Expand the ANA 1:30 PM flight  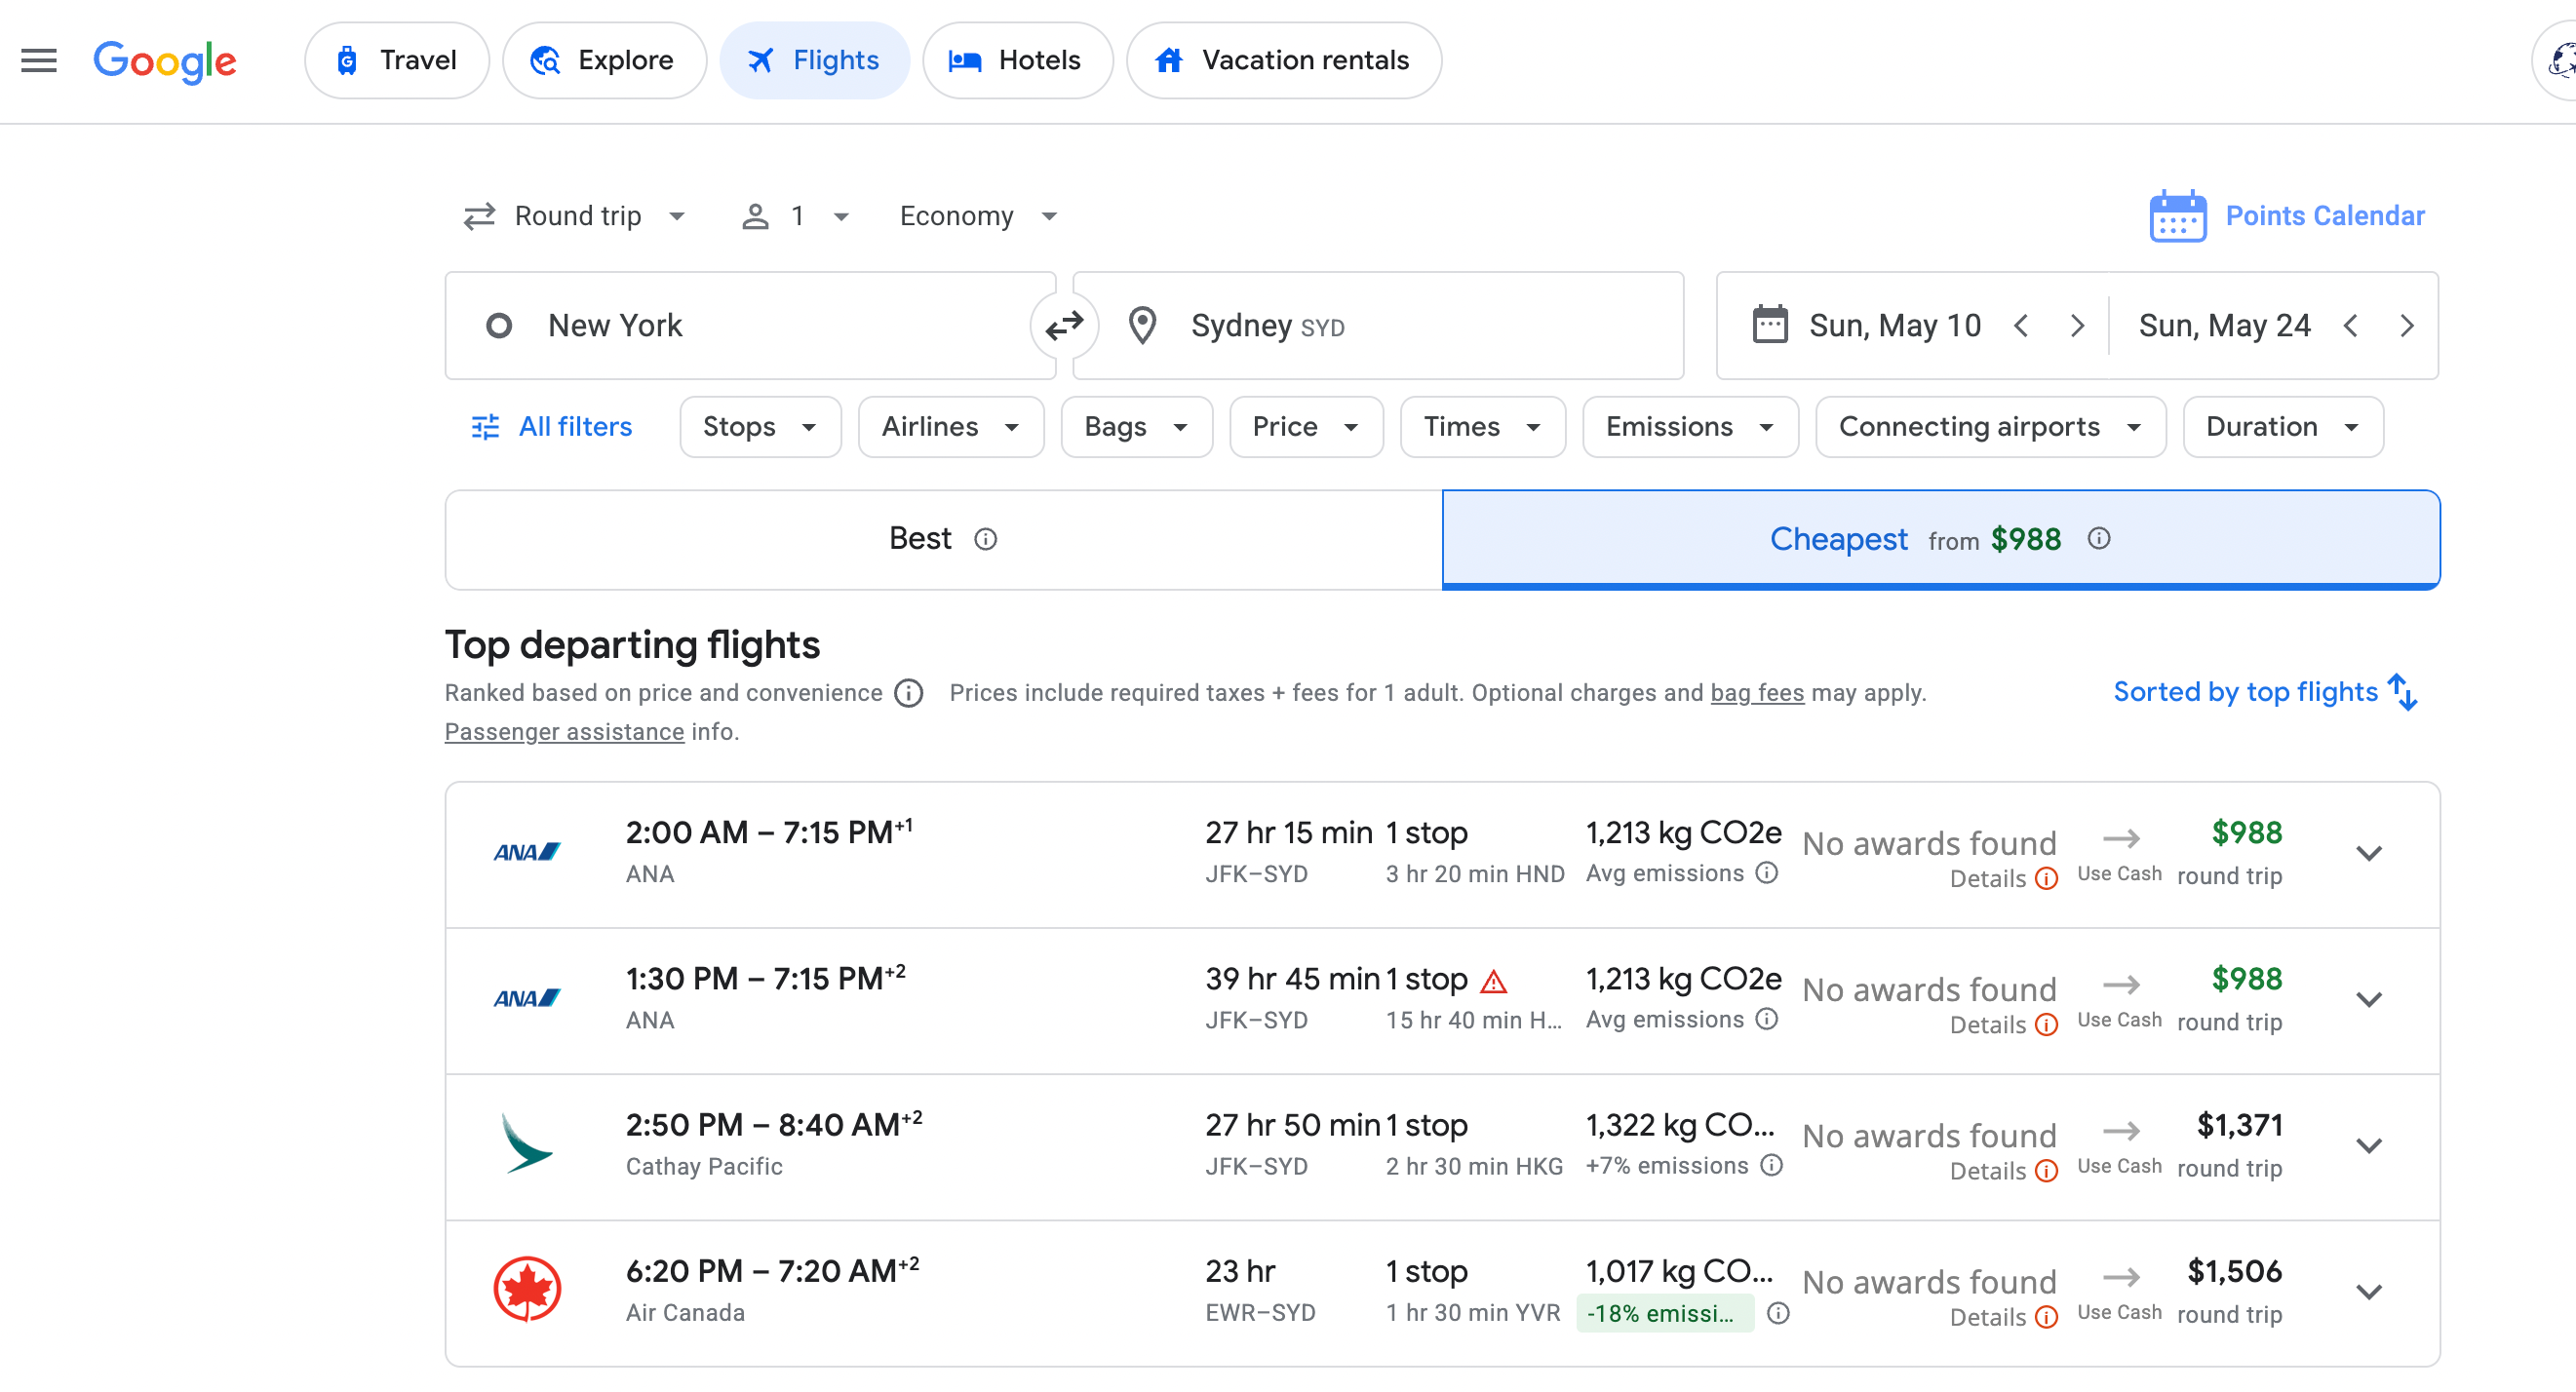pyautogui.click(x=2368, y=1000)
